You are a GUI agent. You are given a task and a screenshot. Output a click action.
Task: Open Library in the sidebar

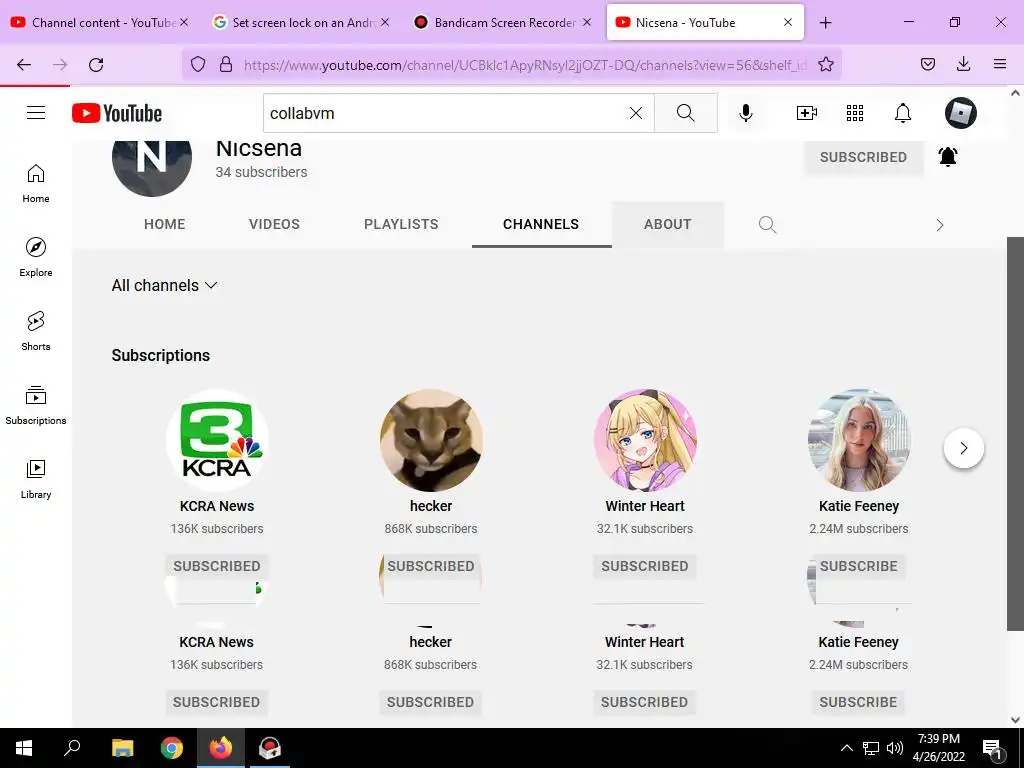tap(36, 479)
